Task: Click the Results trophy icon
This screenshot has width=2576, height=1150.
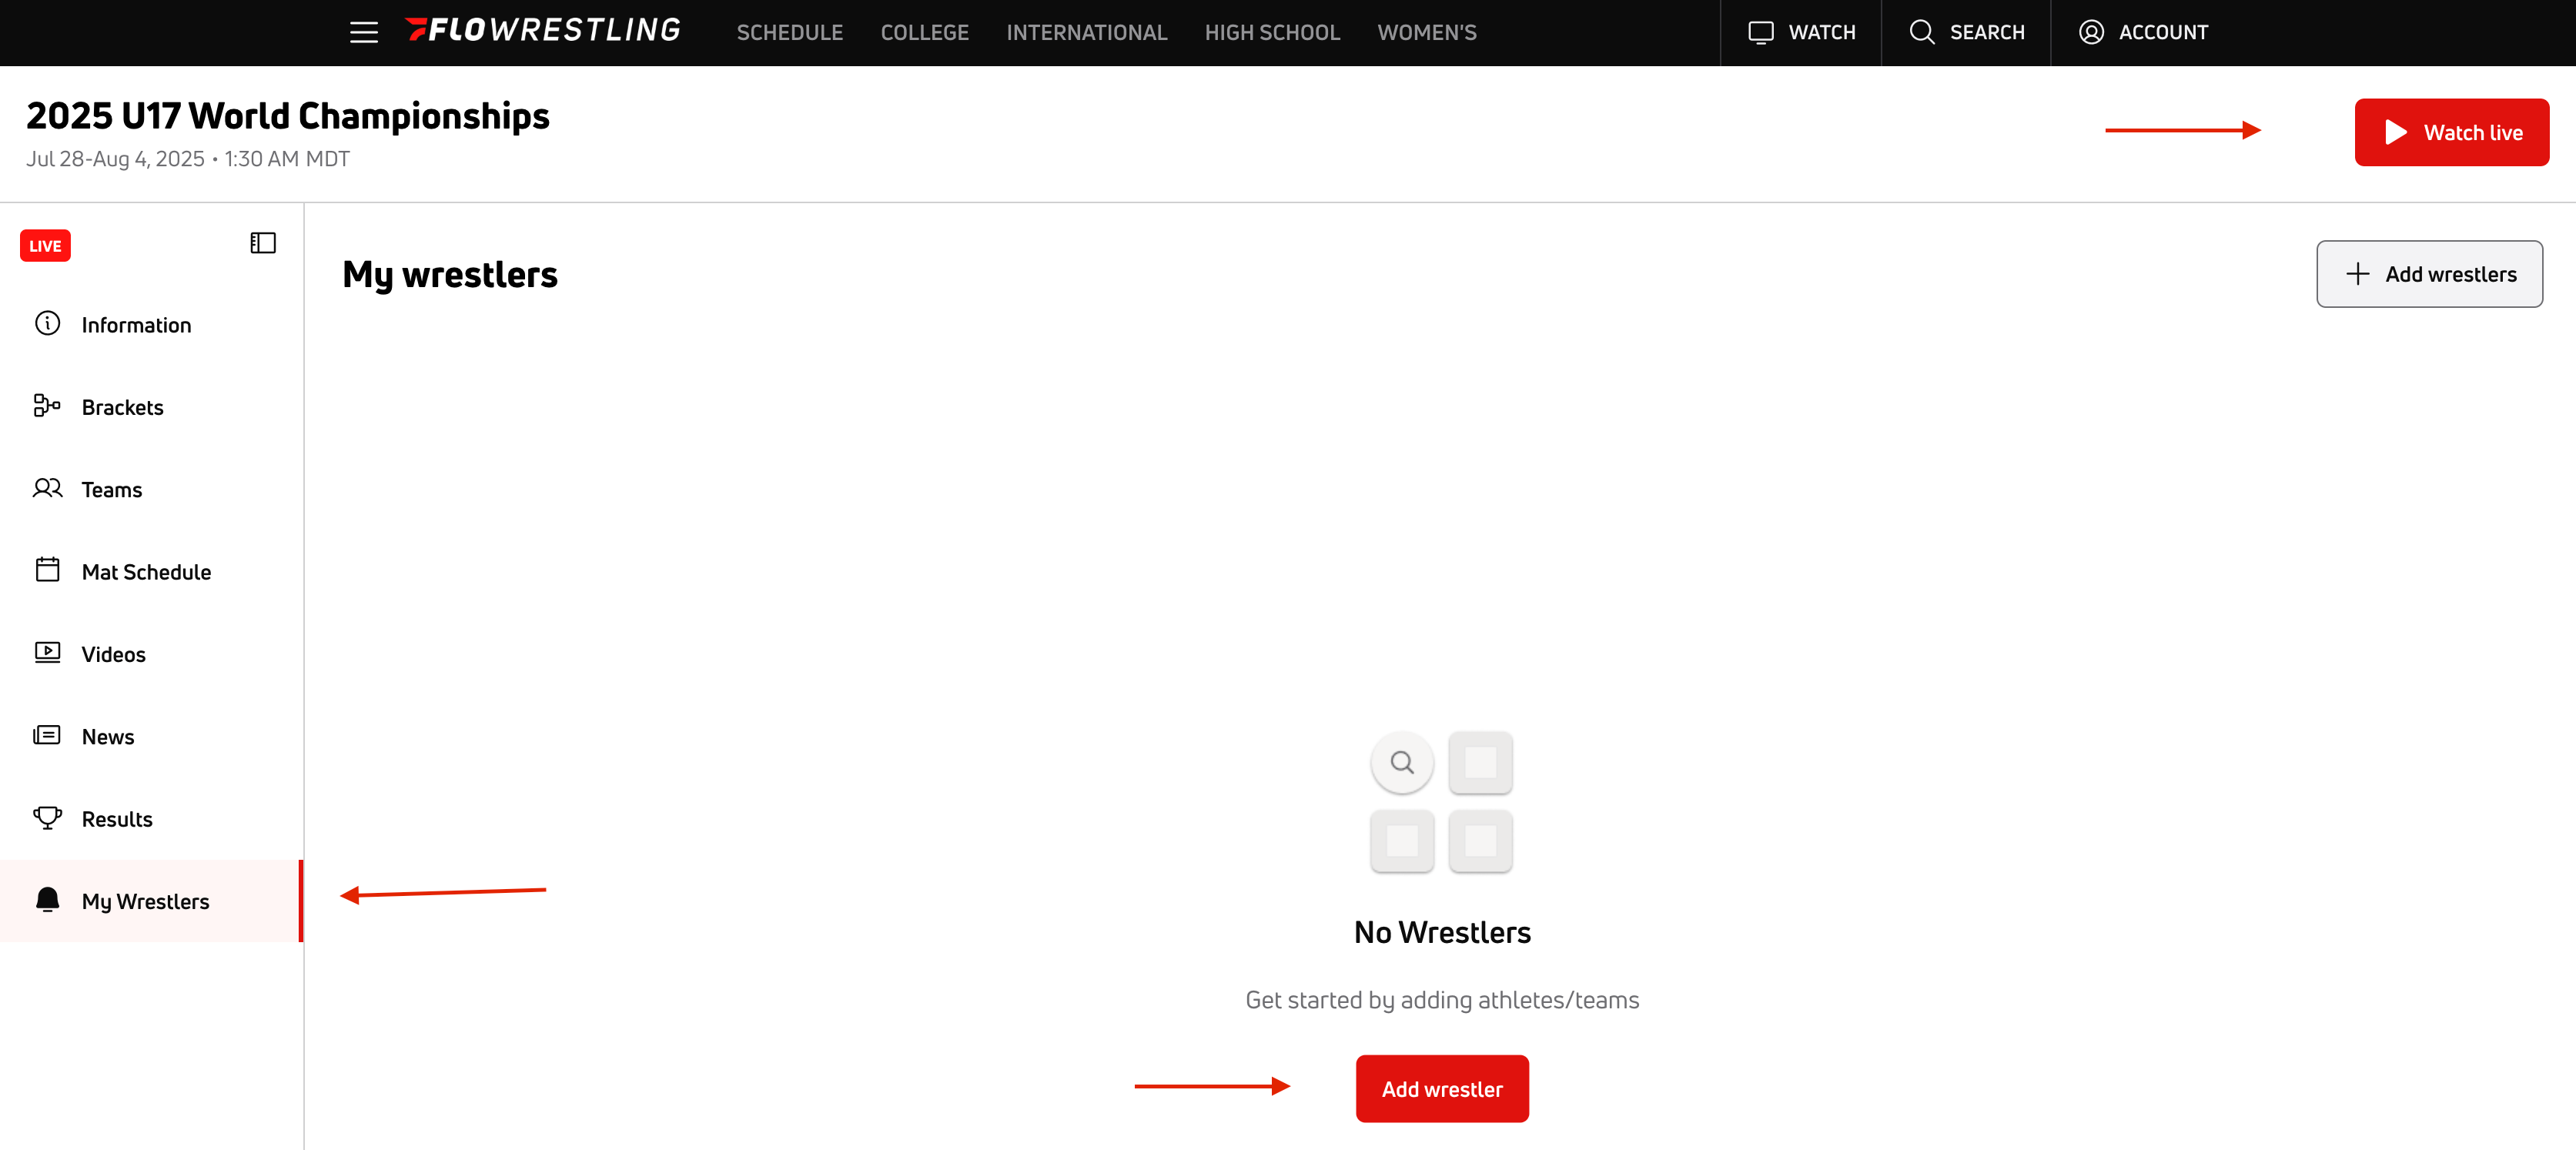Action: (x=47, y=817)
